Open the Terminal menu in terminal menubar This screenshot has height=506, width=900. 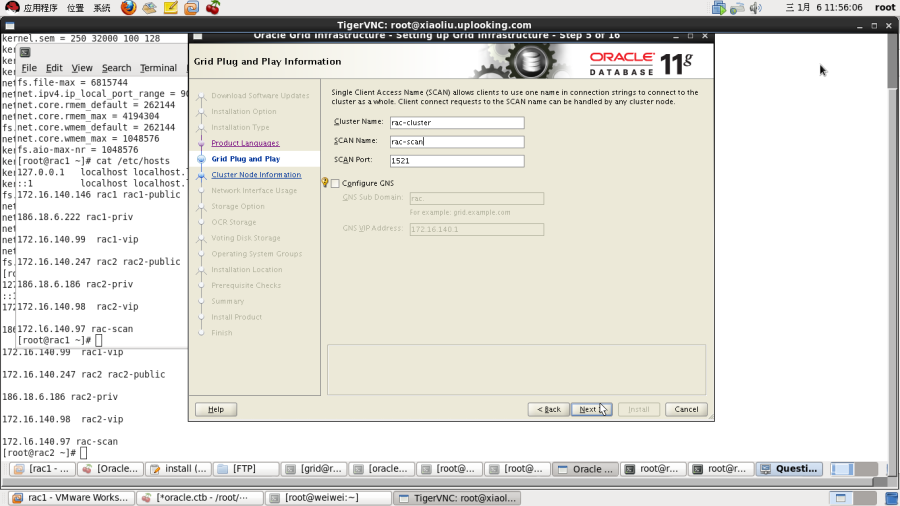click(158, 68)
